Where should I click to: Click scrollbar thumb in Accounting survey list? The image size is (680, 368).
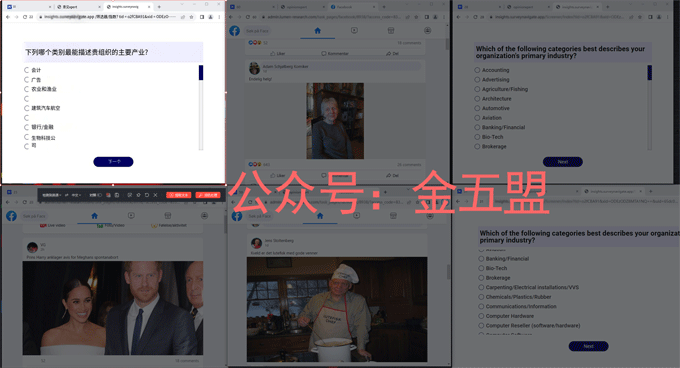click(650, 73)
